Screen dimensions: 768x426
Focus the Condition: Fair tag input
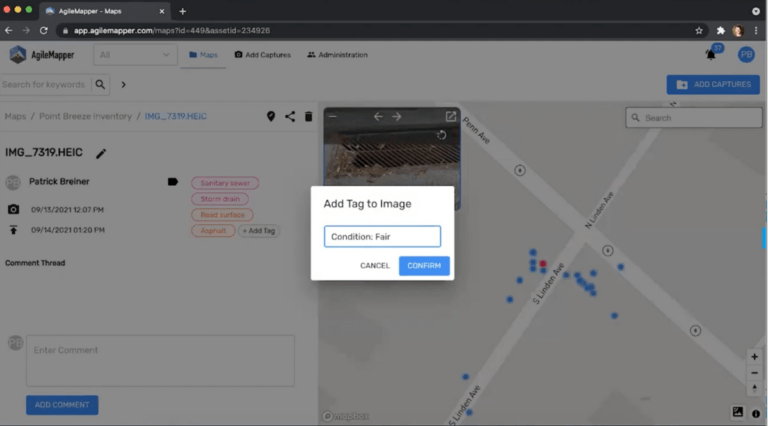click(382, 237)
